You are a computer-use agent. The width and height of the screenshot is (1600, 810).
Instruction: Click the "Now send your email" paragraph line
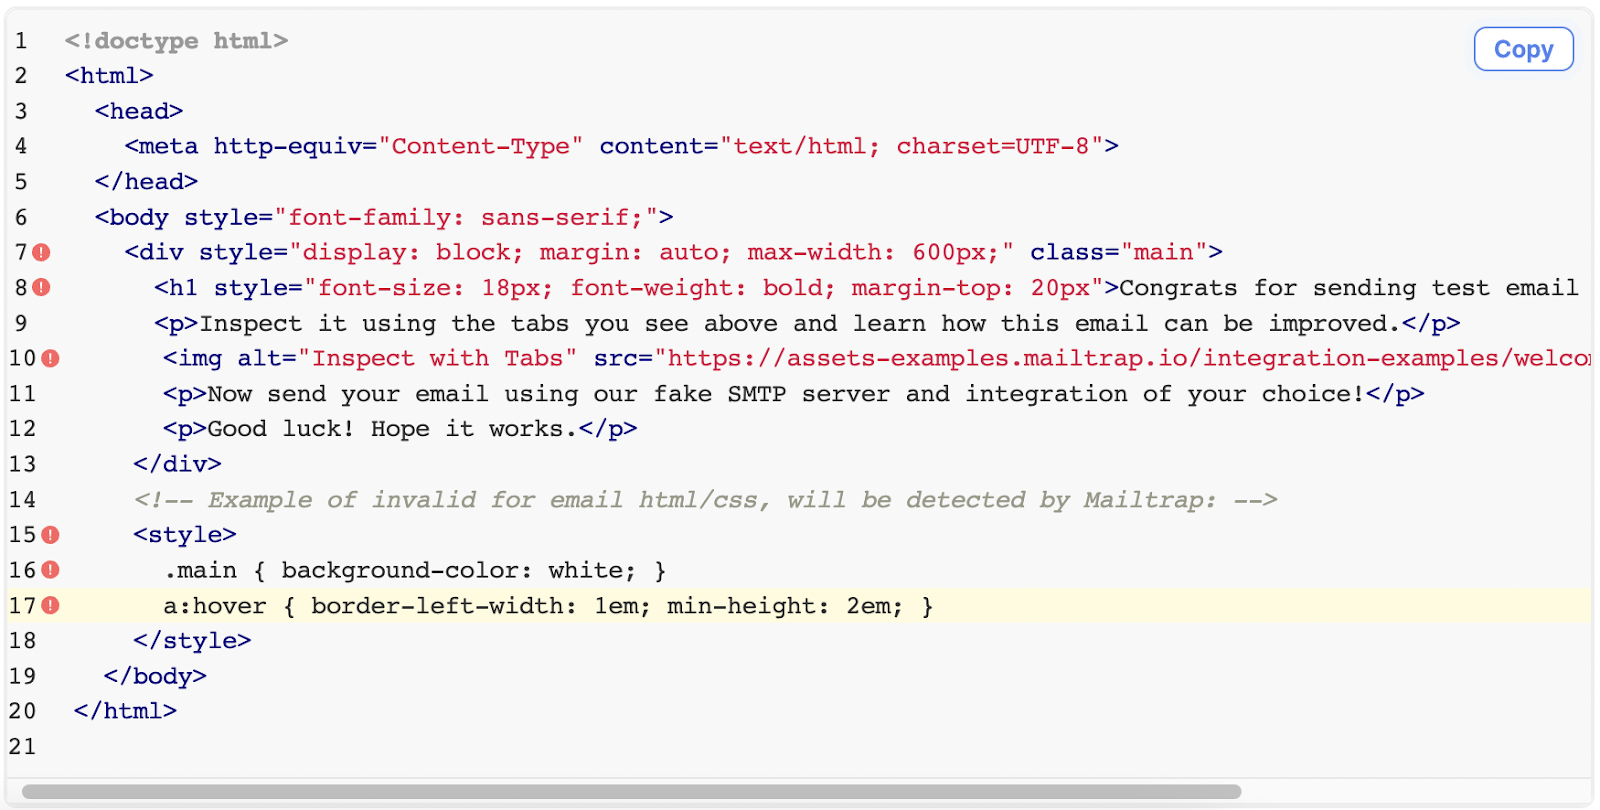(794, 394)
